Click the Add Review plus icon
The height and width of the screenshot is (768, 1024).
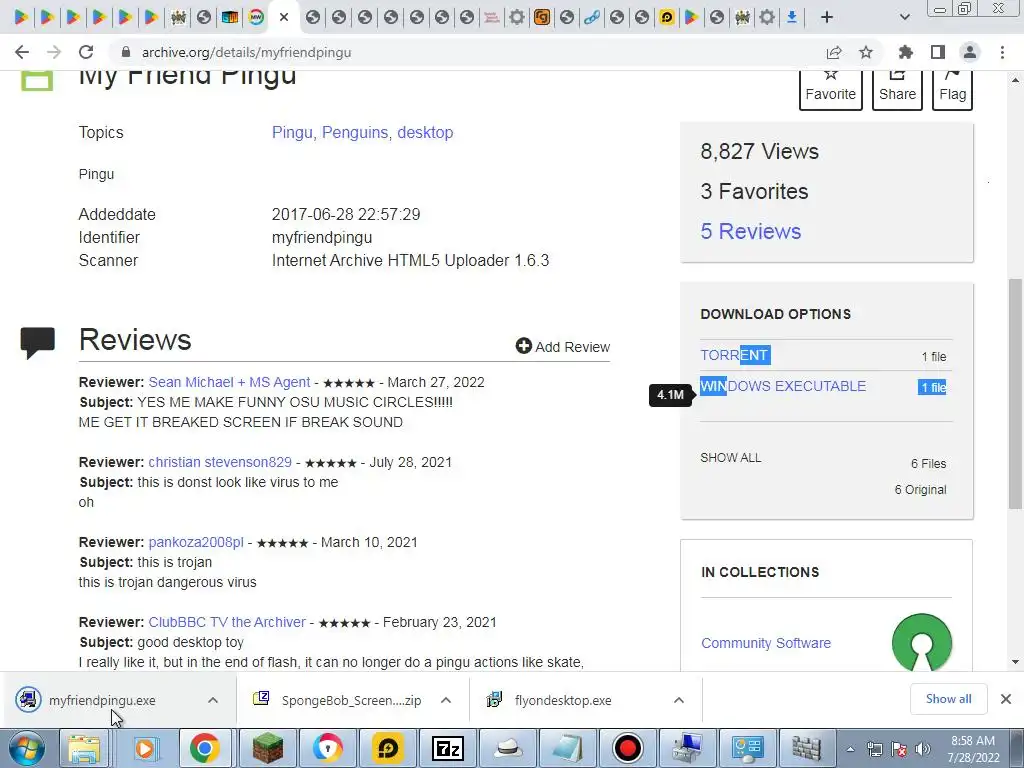[x=524, y=346]
